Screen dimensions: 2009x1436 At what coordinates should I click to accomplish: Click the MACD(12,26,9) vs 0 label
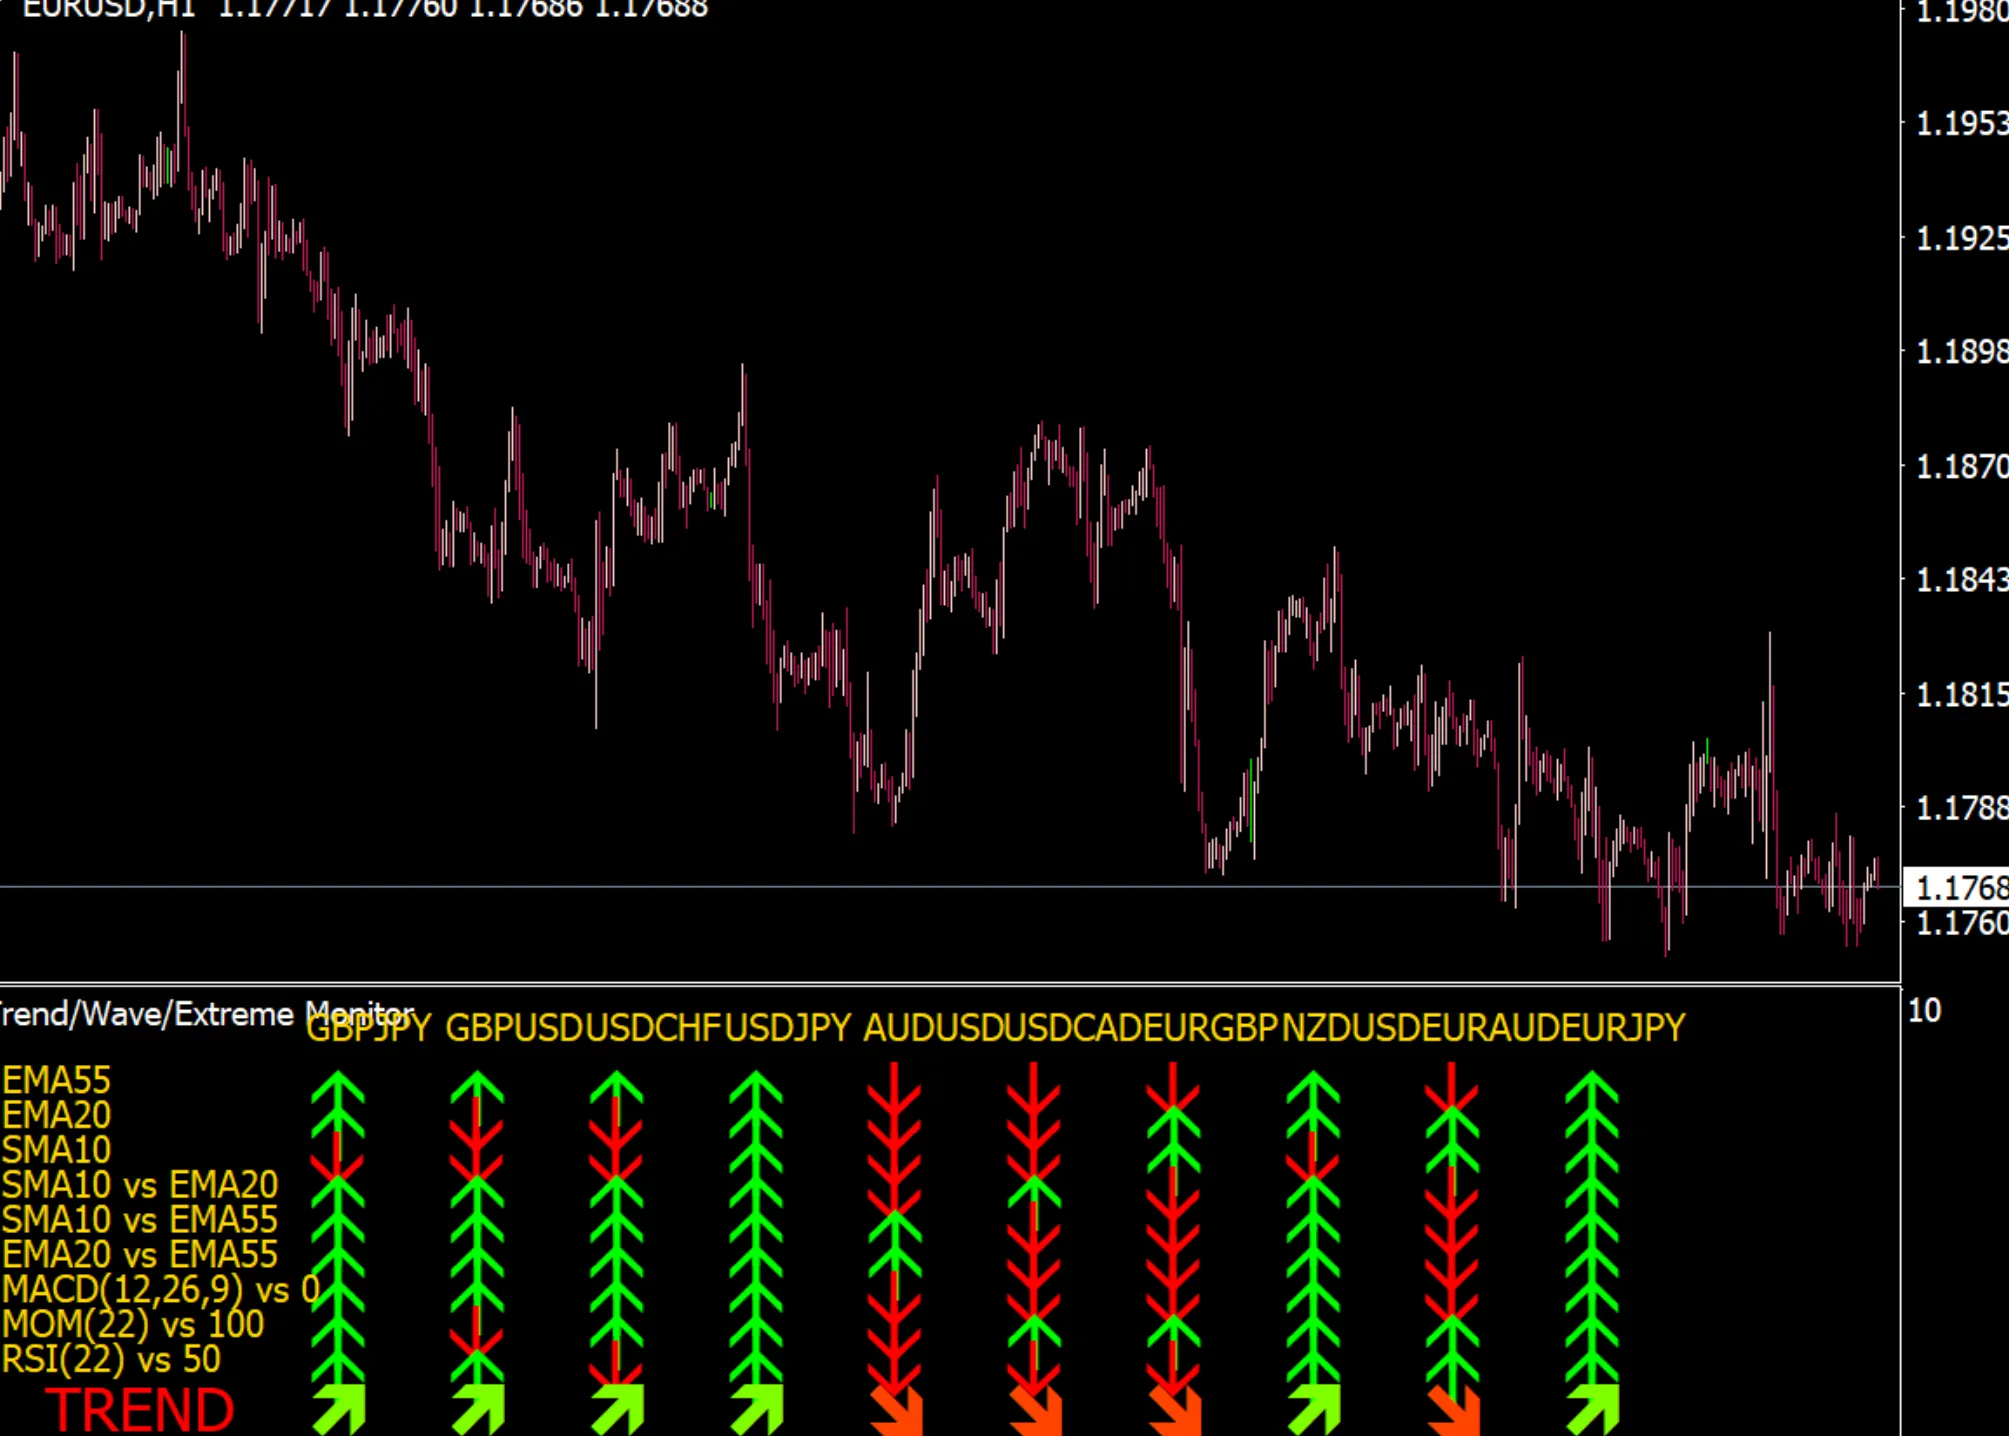[x=161, y=1290]
